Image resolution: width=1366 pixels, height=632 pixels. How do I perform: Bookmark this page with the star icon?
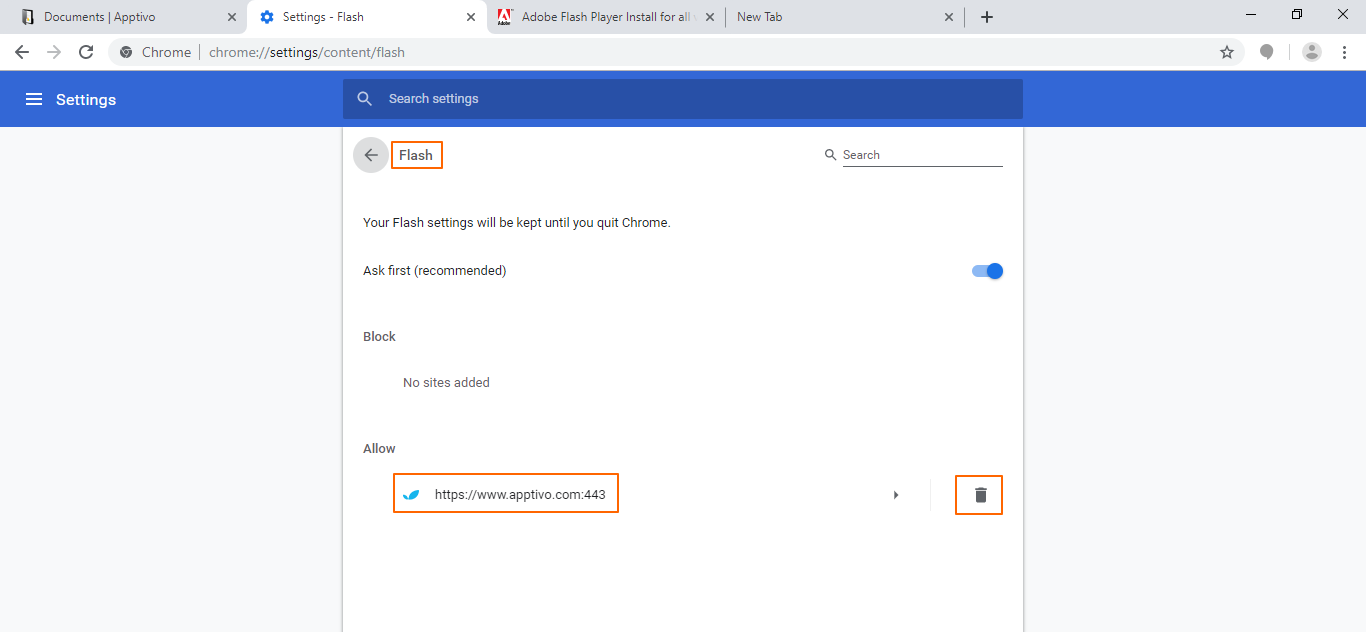[1227, 52]
